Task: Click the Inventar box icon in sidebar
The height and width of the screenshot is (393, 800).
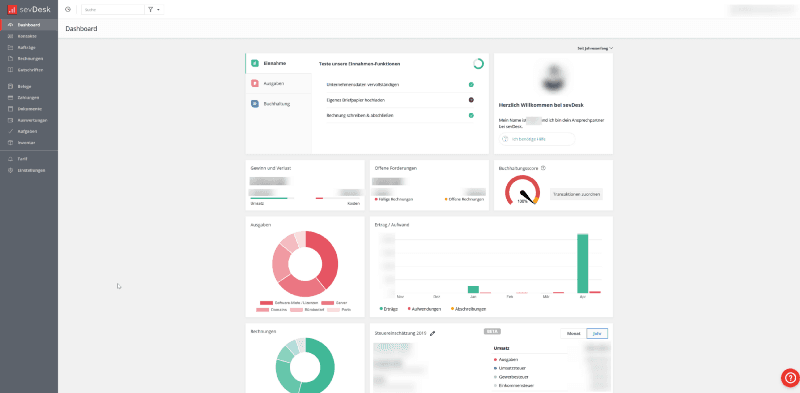Action: (11, 142)
